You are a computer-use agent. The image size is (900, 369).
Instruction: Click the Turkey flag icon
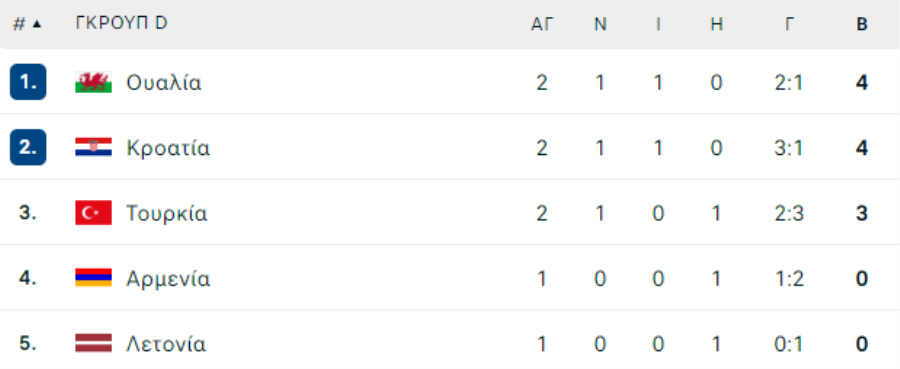point(94,213)
